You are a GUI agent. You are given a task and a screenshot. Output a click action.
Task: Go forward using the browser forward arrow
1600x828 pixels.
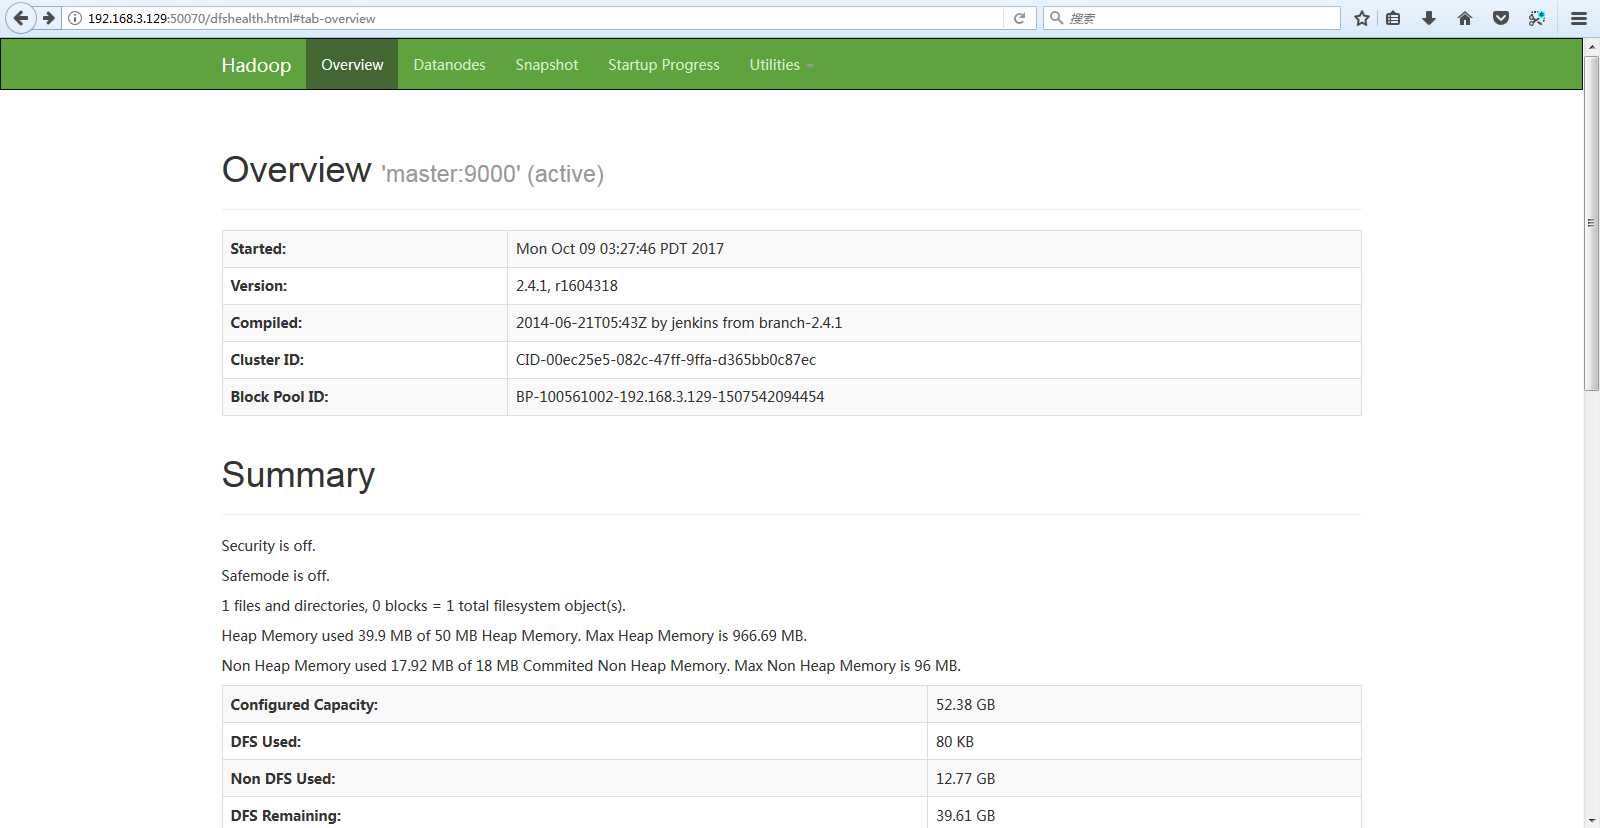coord(48,18)
